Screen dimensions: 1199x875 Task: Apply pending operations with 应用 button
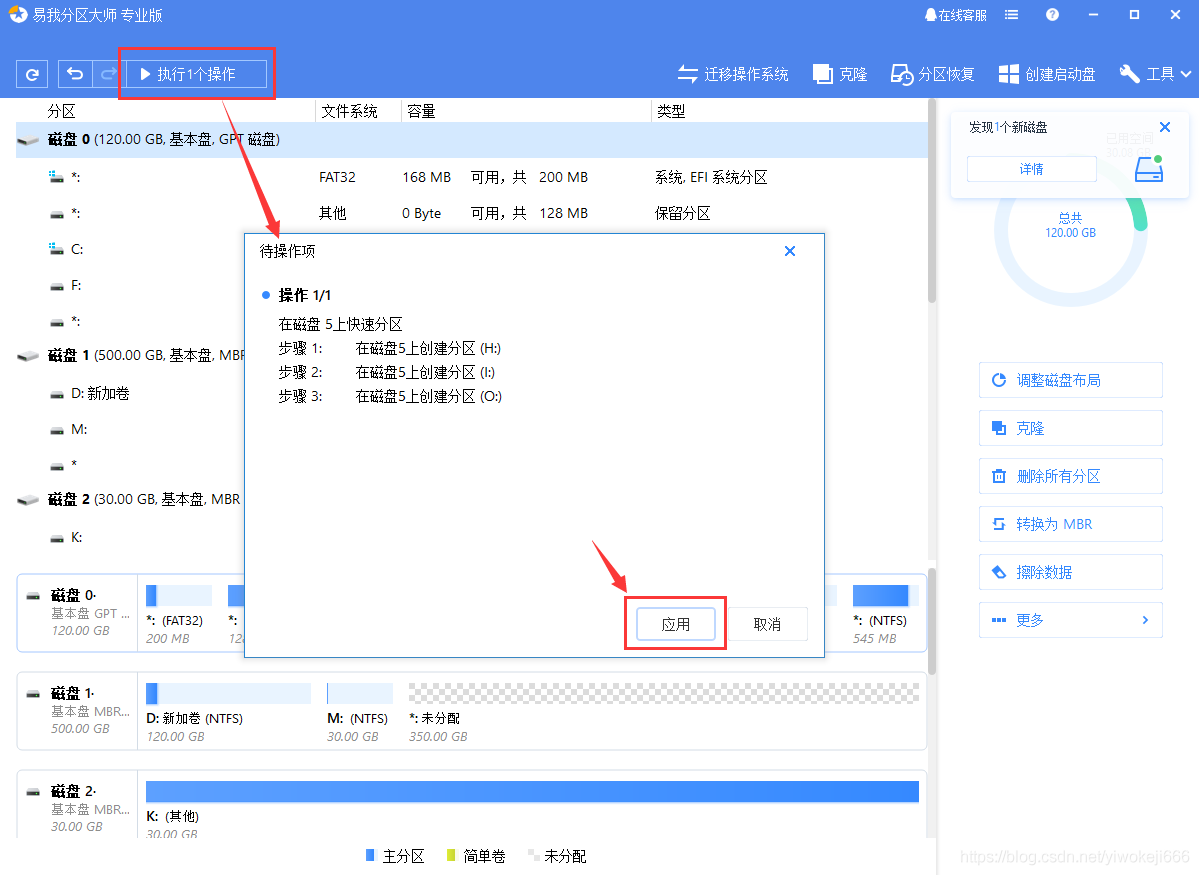676,623
